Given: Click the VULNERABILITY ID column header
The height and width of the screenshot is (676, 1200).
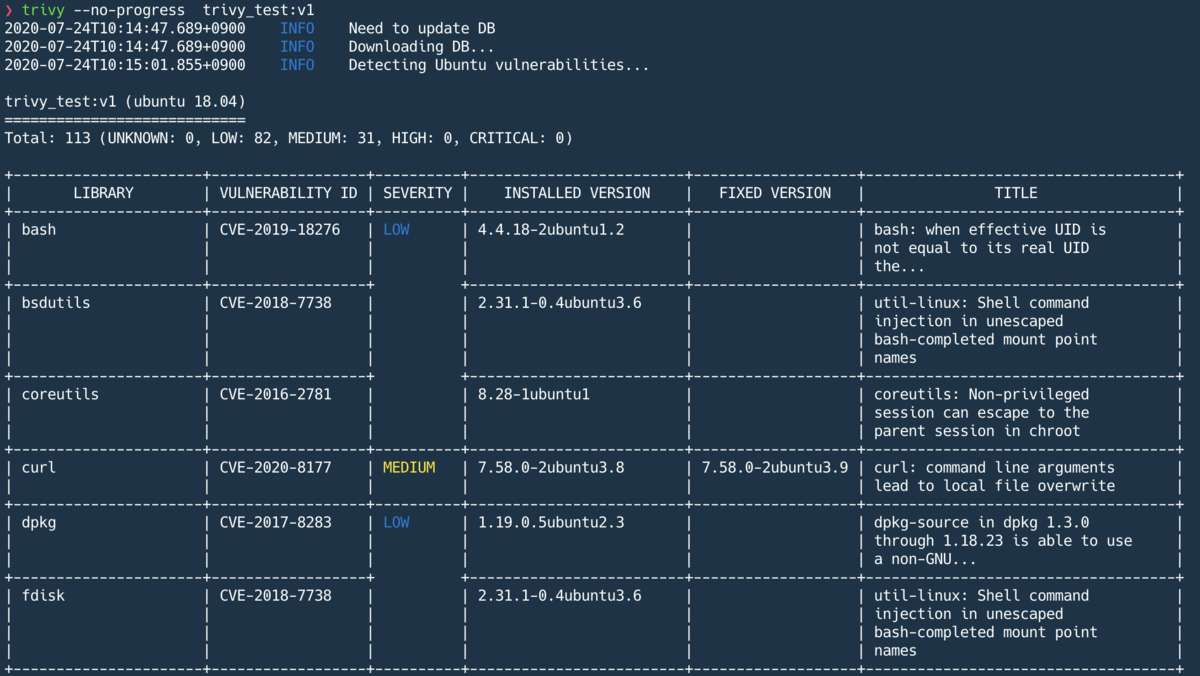Looking at the screenshot, I should [x=288, y=193].
